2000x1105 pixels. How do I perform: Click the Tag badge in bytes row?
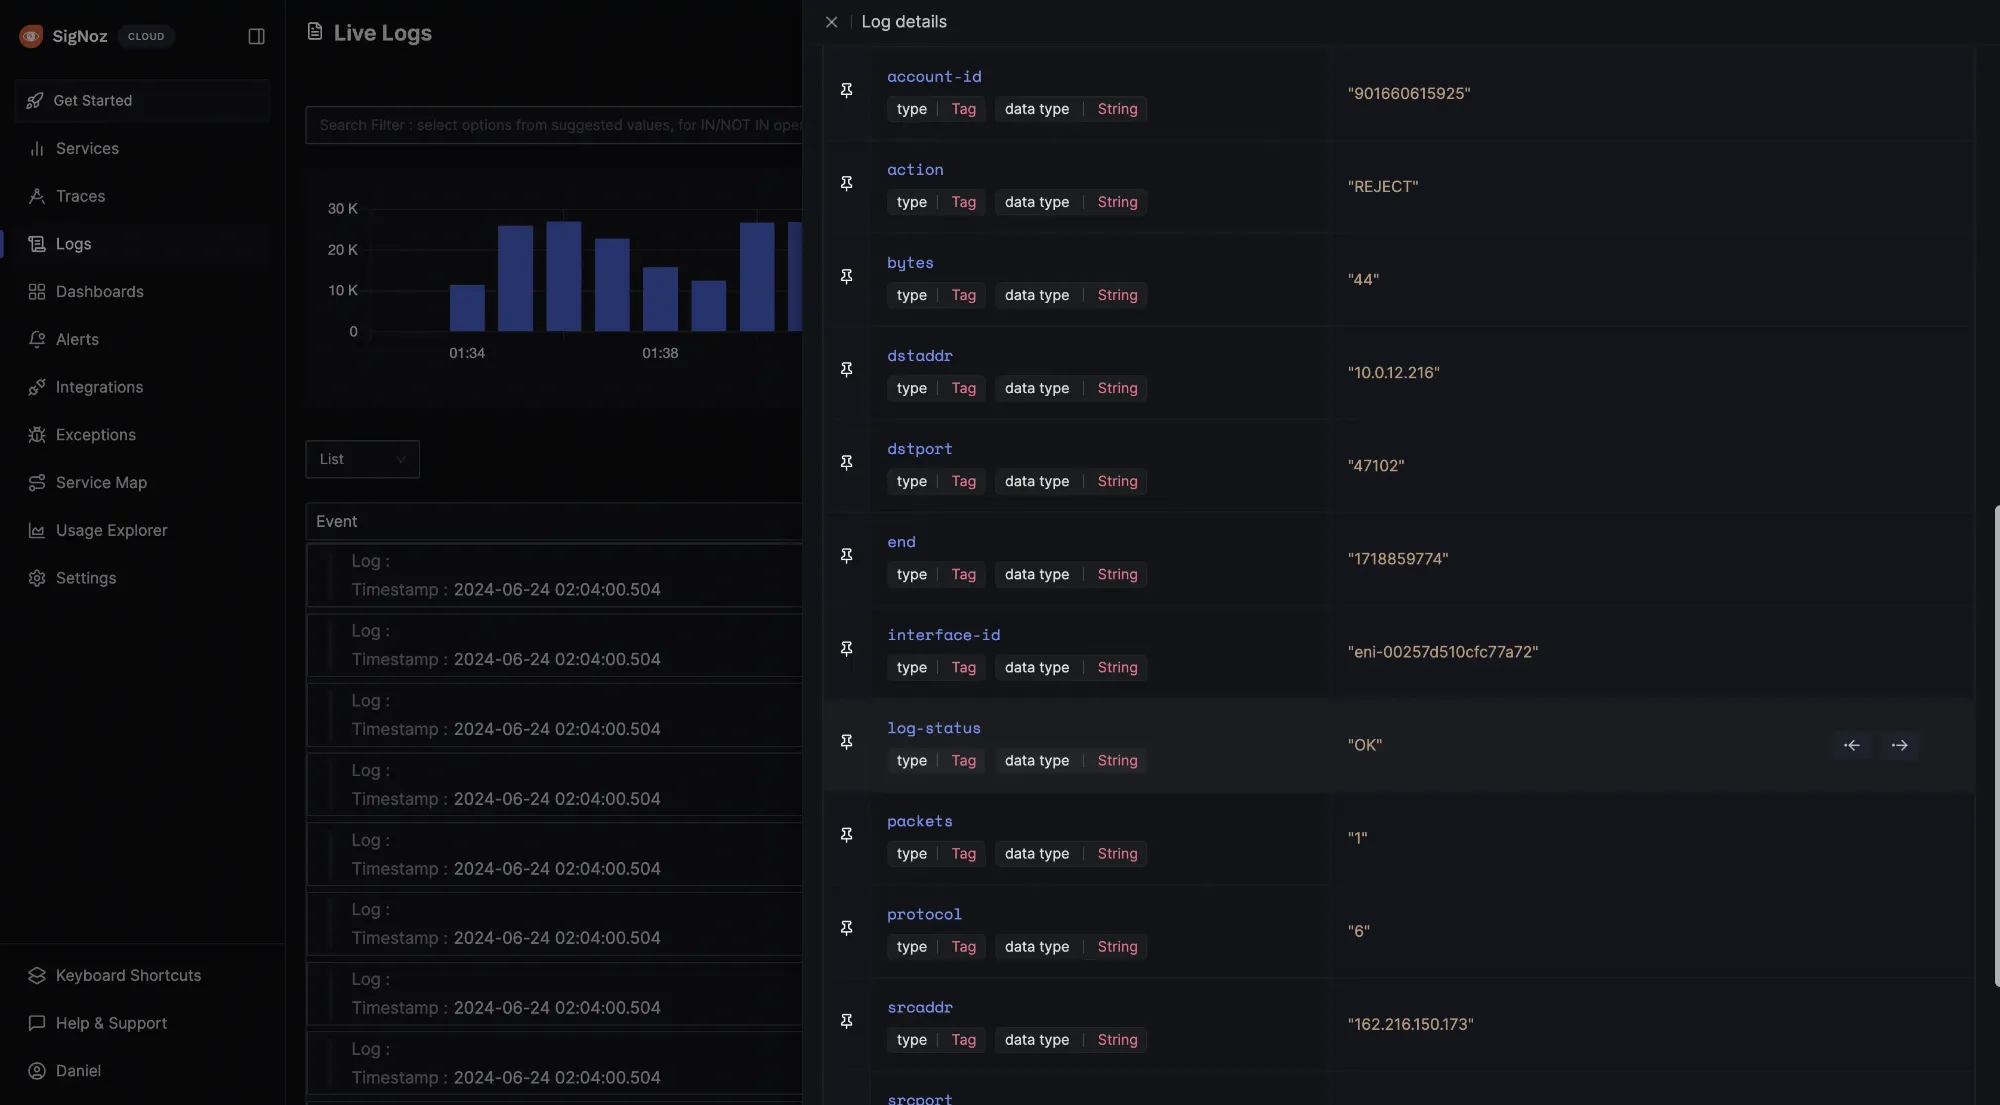pyautogui.click(x=963, y=295)
